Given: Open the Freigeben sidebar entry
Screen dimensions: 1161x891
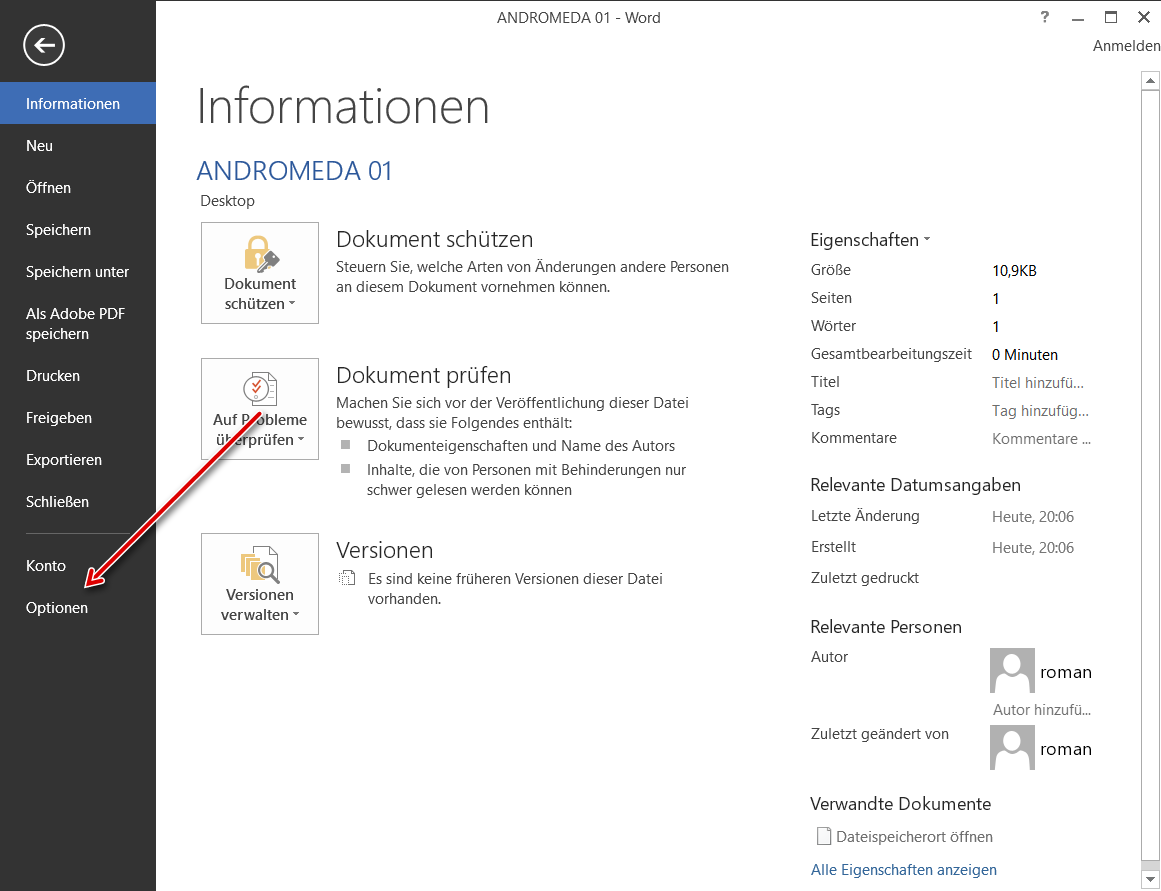Looking at the screenshot, I should (x=78, y=418).
